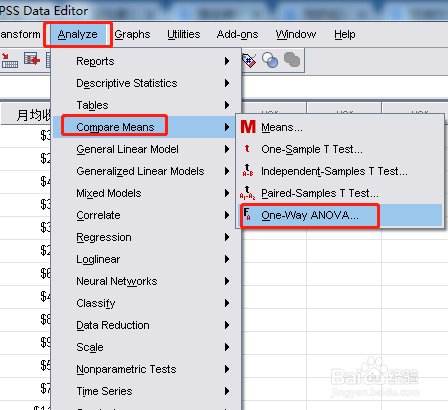Expand Descriptive Statistics submenu
Screen dimensions: 448x410
tap(147, 83)
